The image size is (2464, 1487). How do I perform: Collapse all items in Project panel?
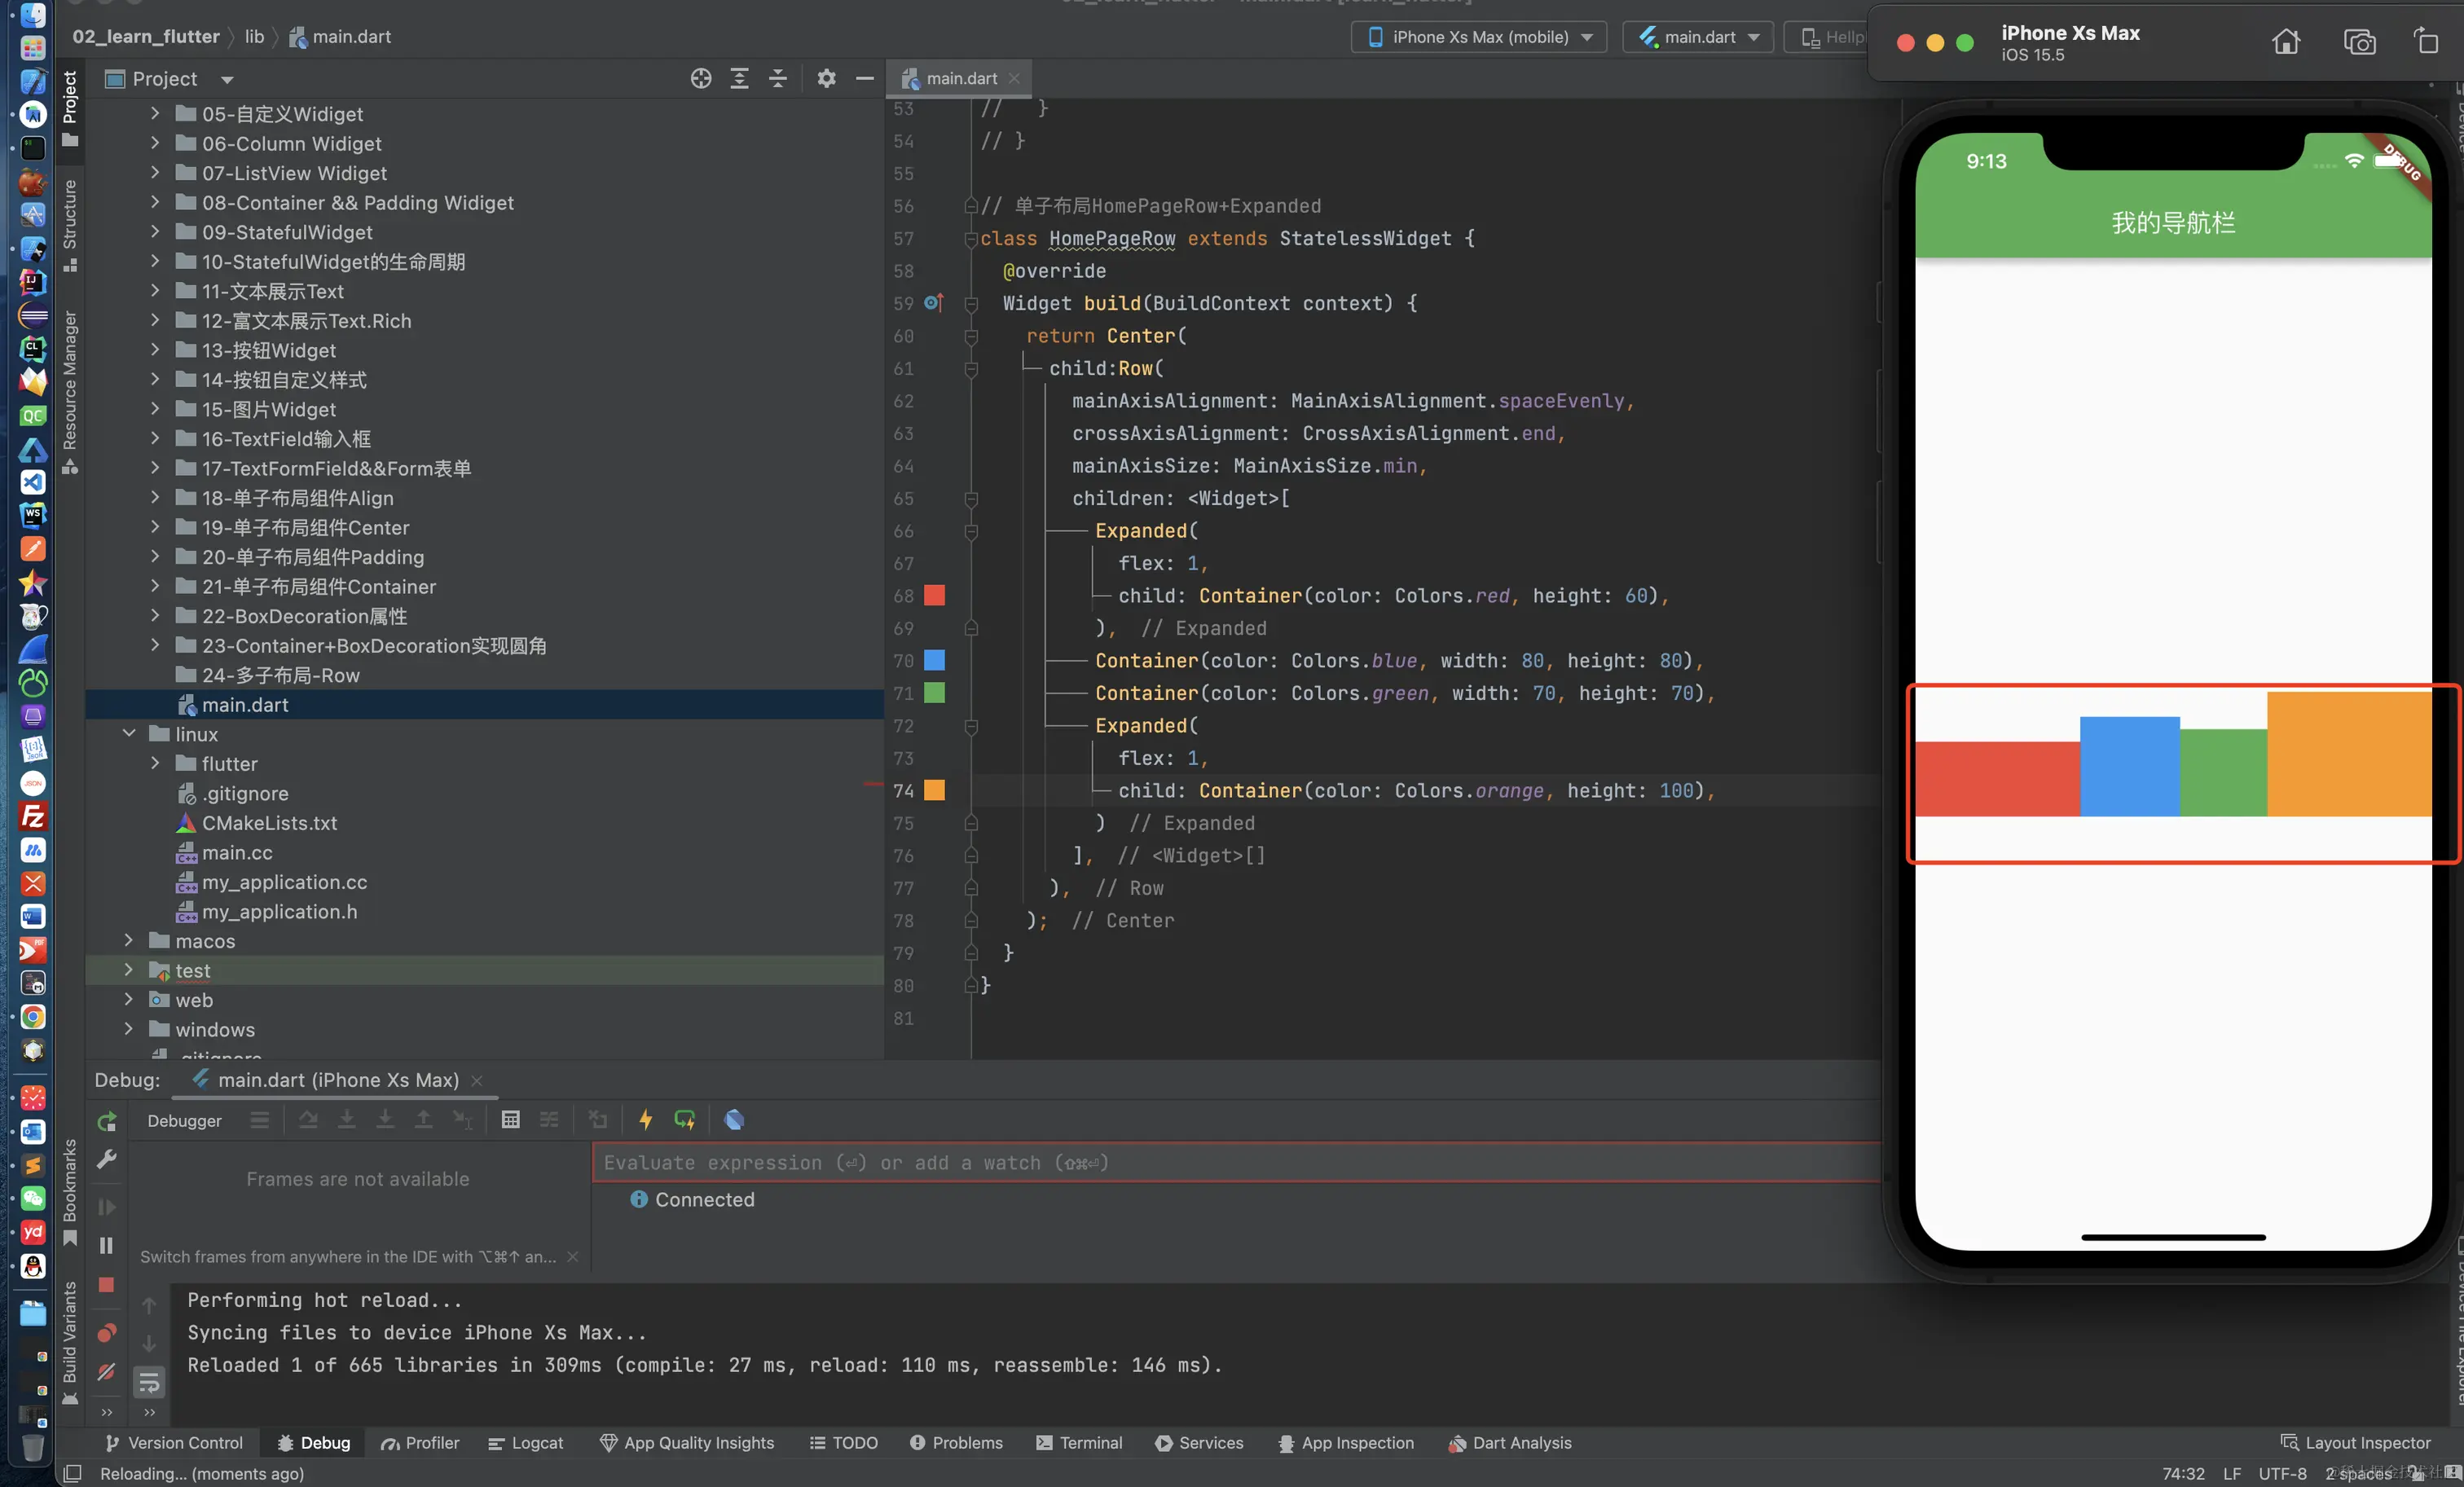point(778,79)
